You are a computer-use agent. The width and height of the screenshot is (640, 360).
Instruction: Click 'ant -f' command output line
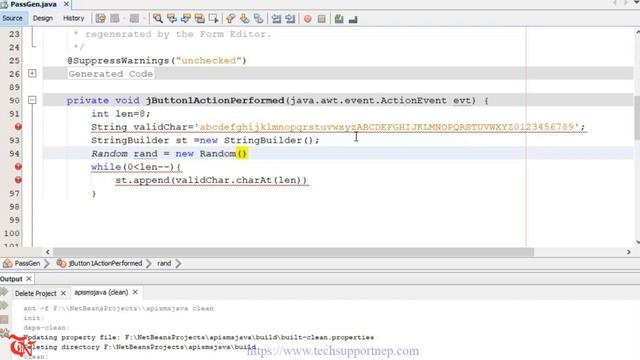click(x=118, y=309)
